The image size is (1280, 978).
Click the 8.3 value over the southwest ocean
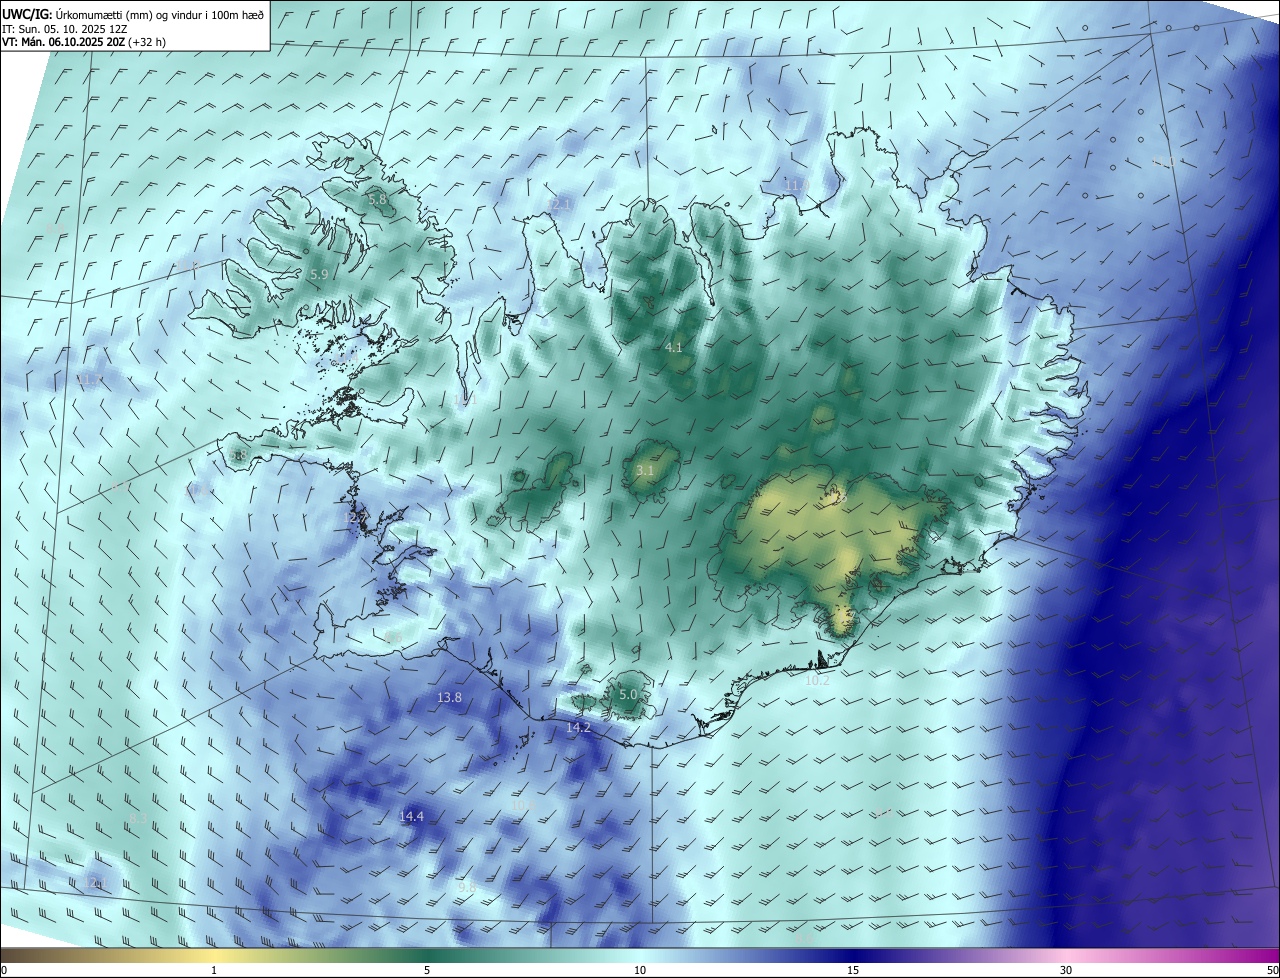[138, 818]
